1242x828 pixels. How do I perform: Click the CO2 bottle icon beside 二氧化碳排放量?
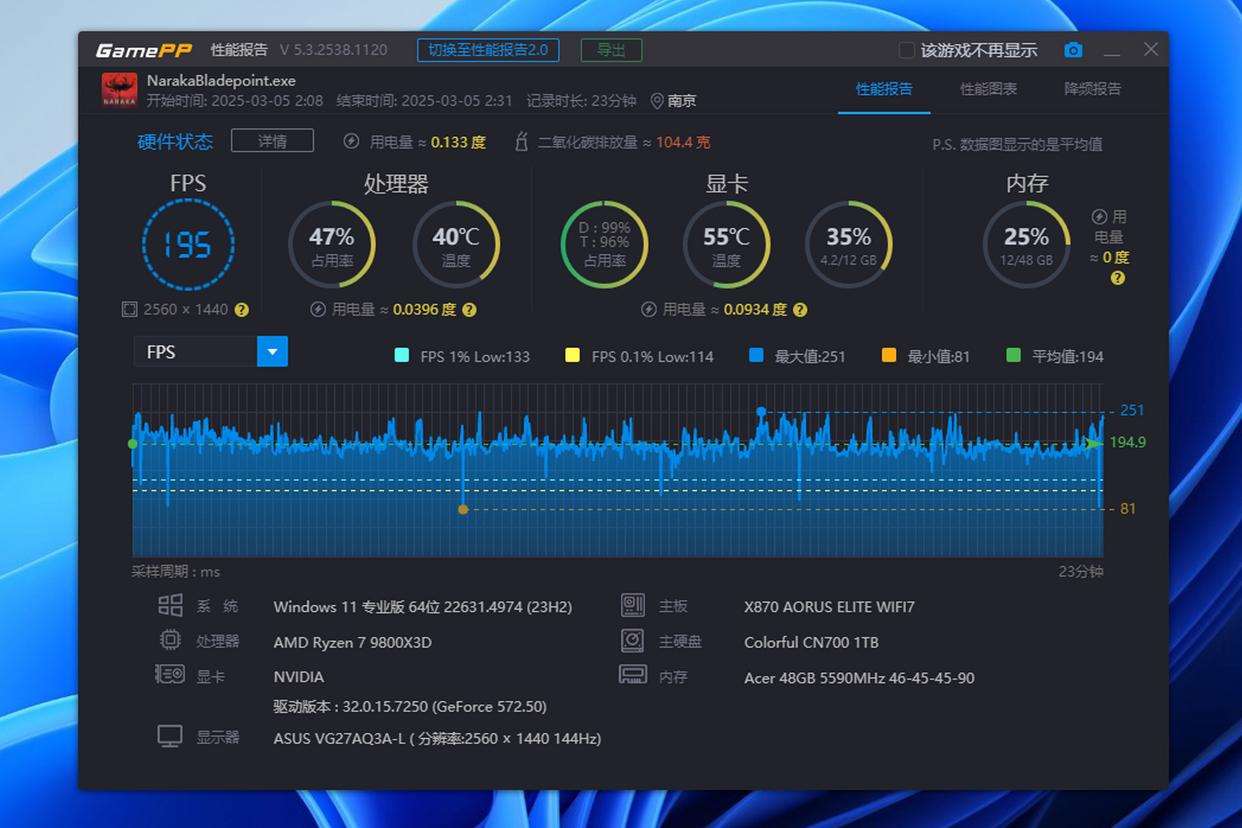[521, 142]
